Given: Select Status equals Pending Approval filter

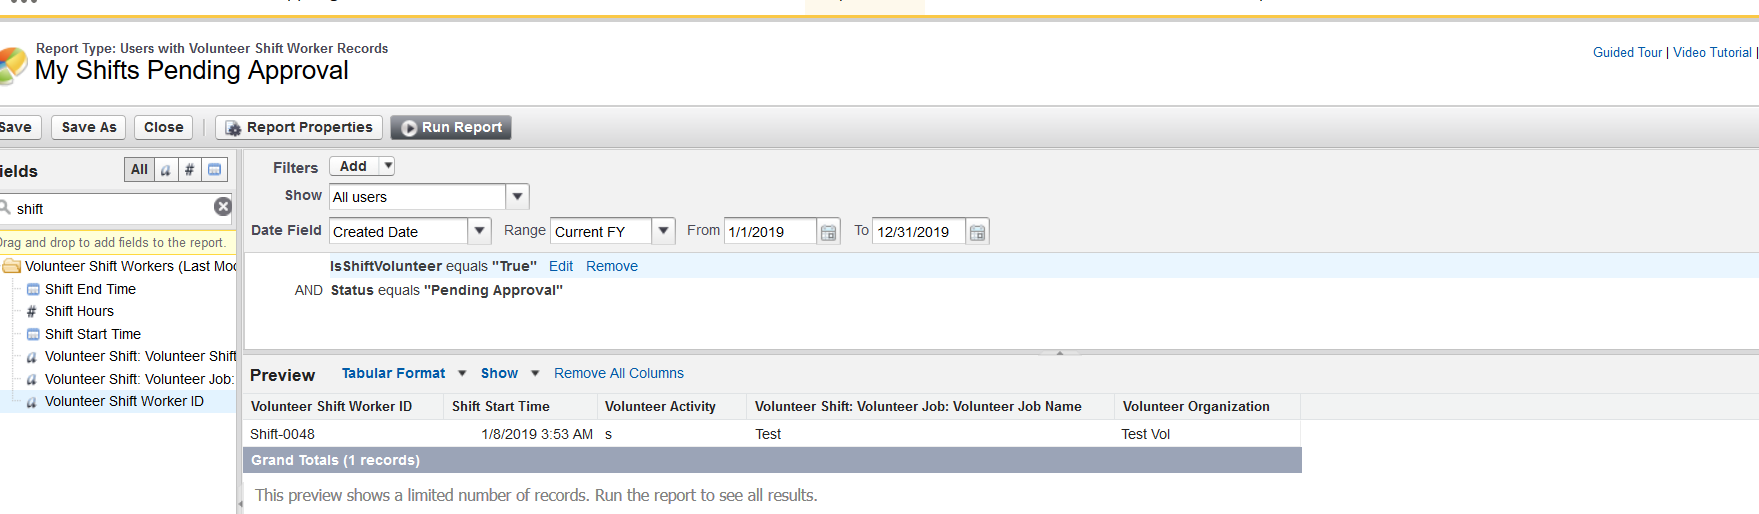Looking at the screenshot, I should [x=447, y=290].
